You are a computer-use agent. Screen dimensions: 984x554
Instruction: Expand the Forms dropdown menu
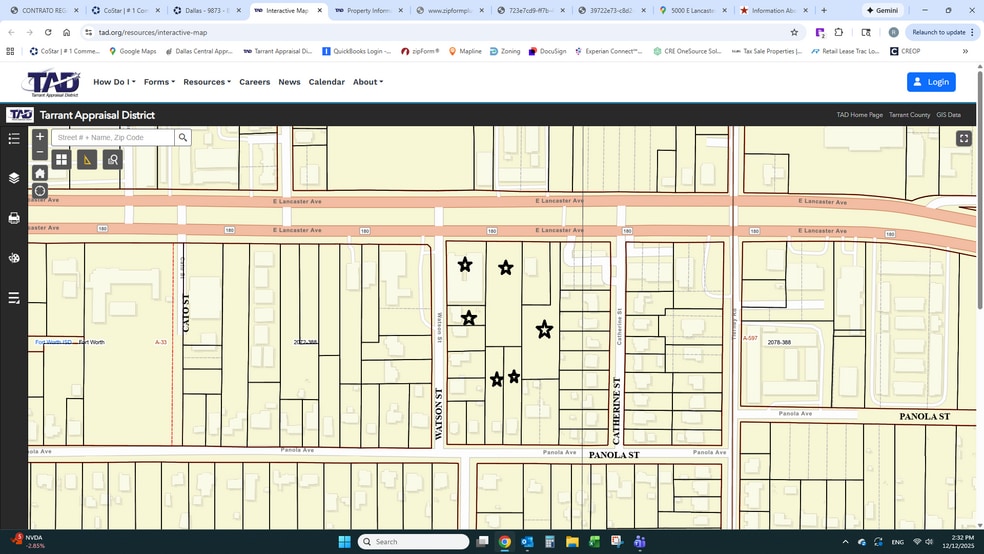(x=159, y=82)
